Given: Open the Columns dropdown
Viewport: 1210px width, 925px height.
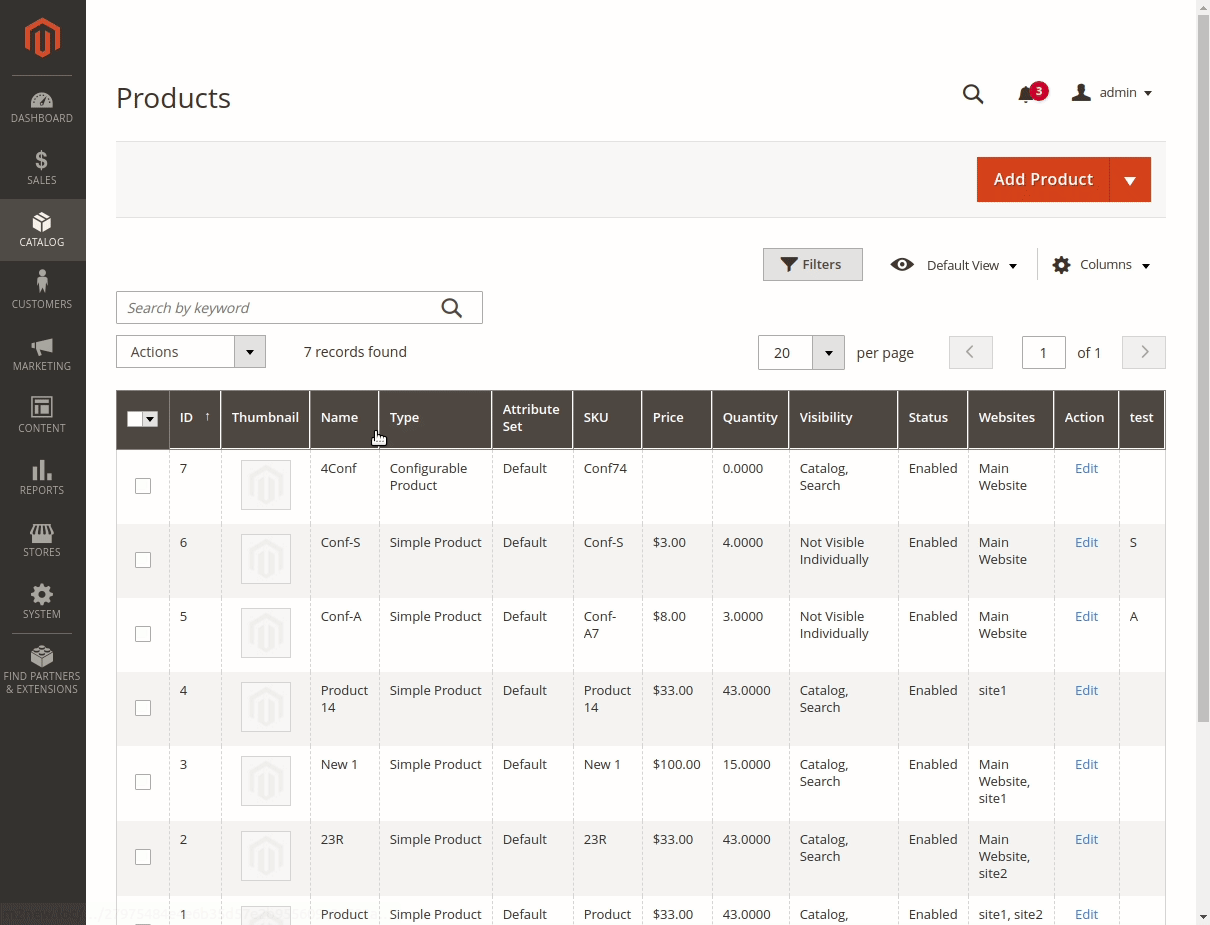Looking at the screenshot, I should pos(1101,265).
